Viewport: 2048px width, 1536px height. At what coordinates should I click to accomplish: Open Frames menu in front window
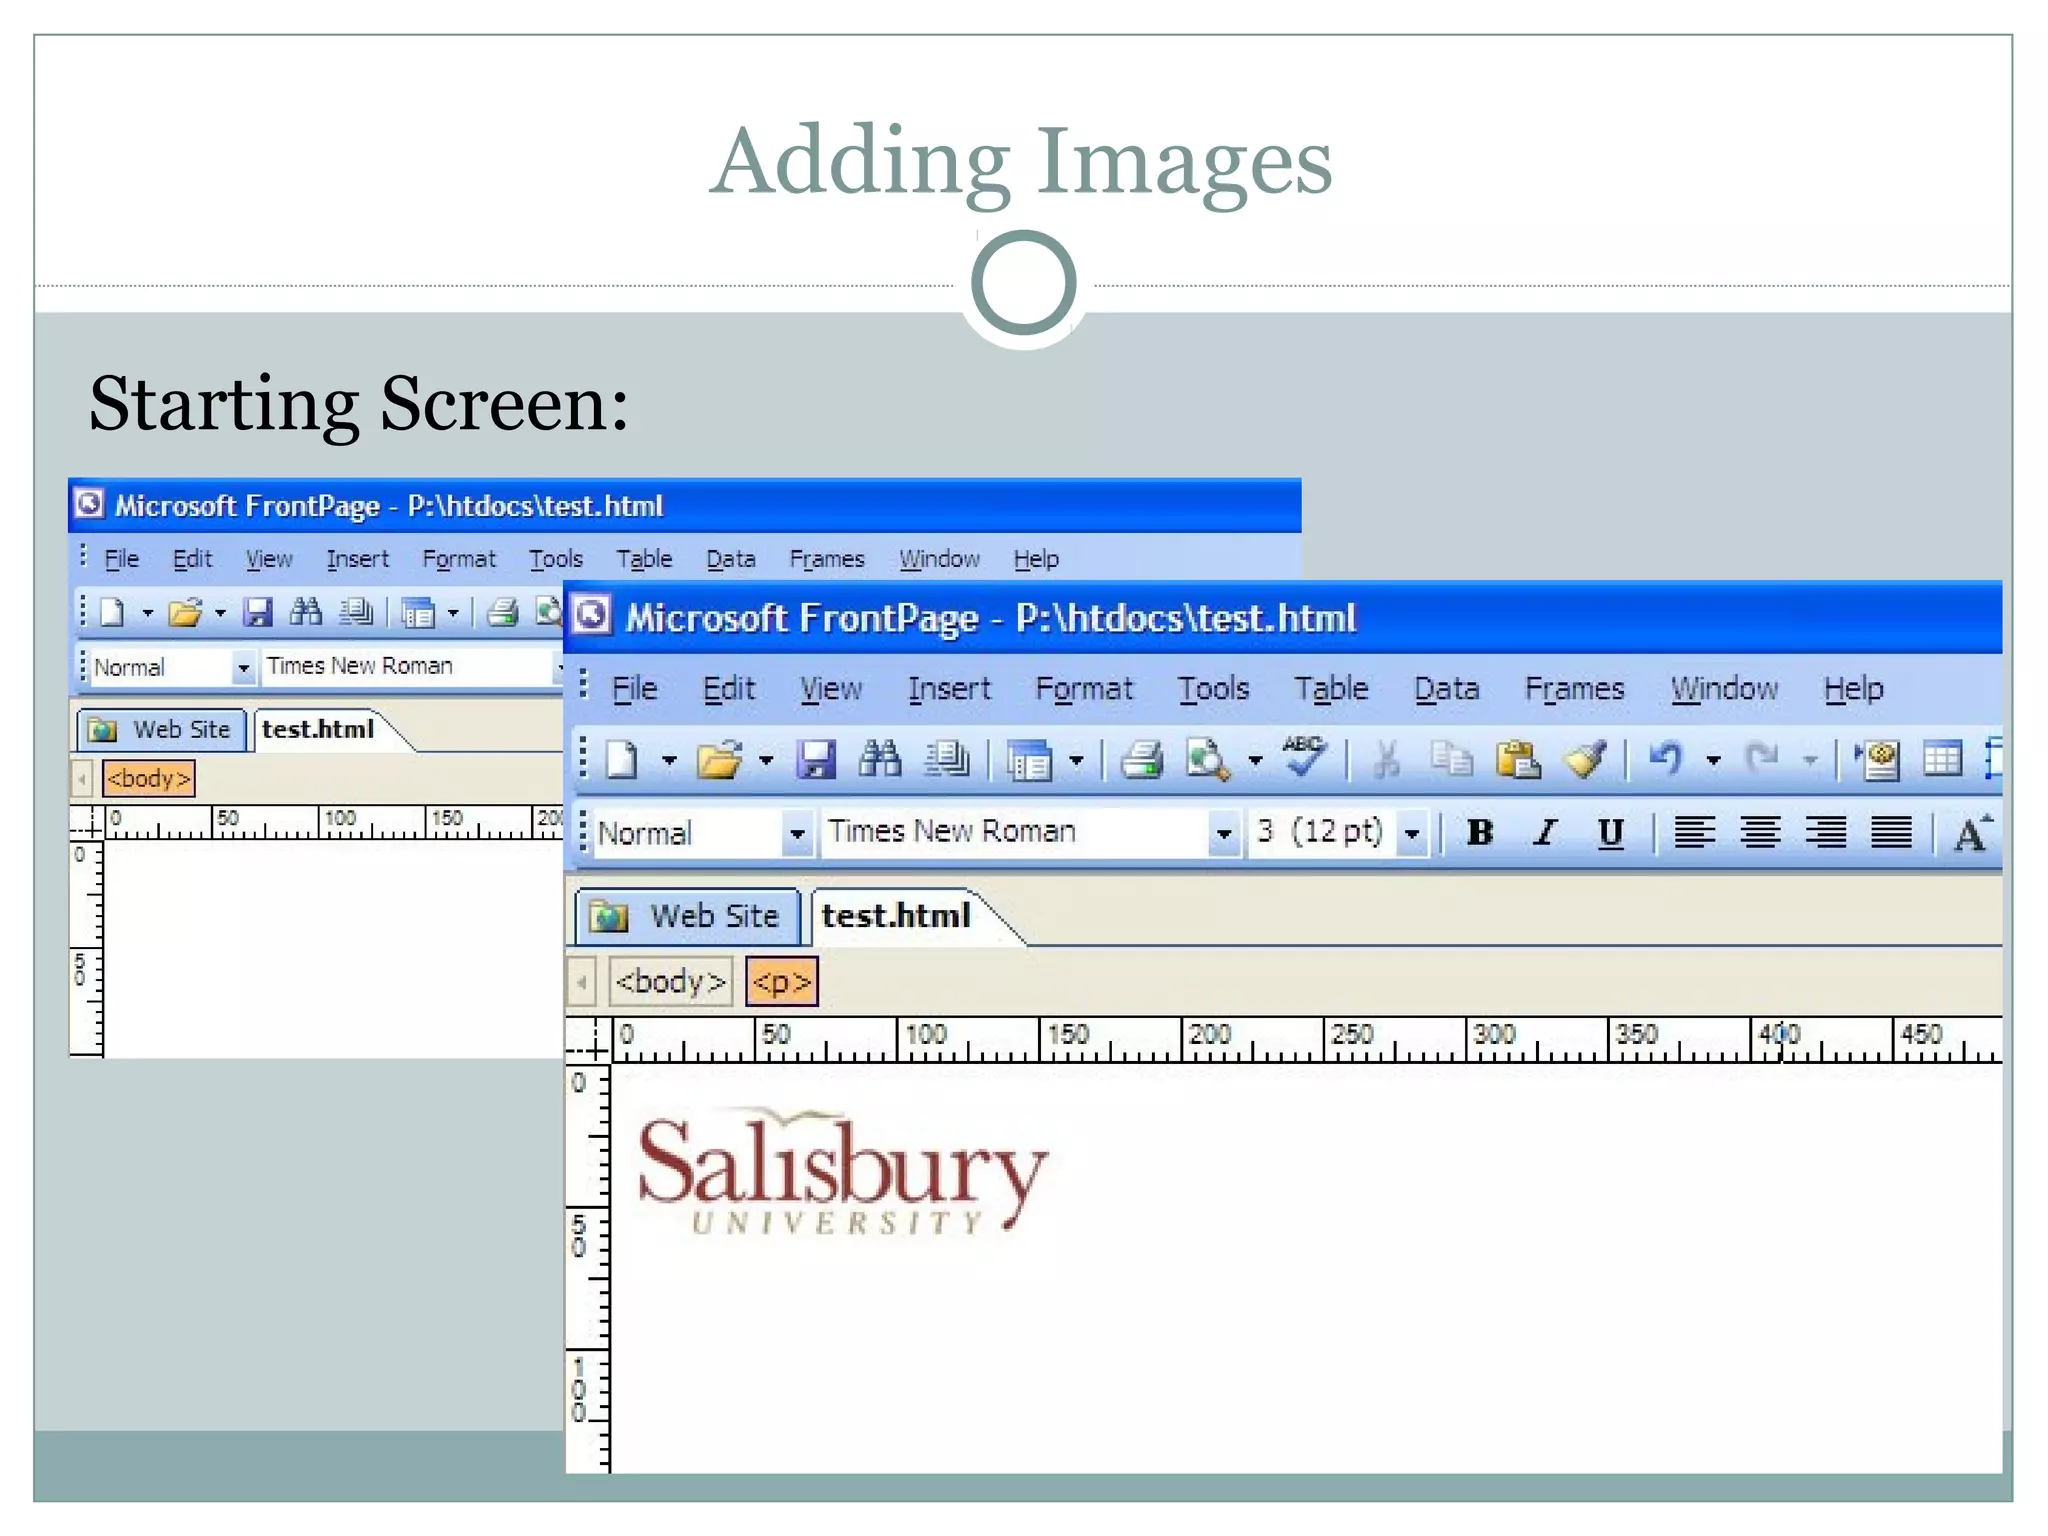point(1574,689)
